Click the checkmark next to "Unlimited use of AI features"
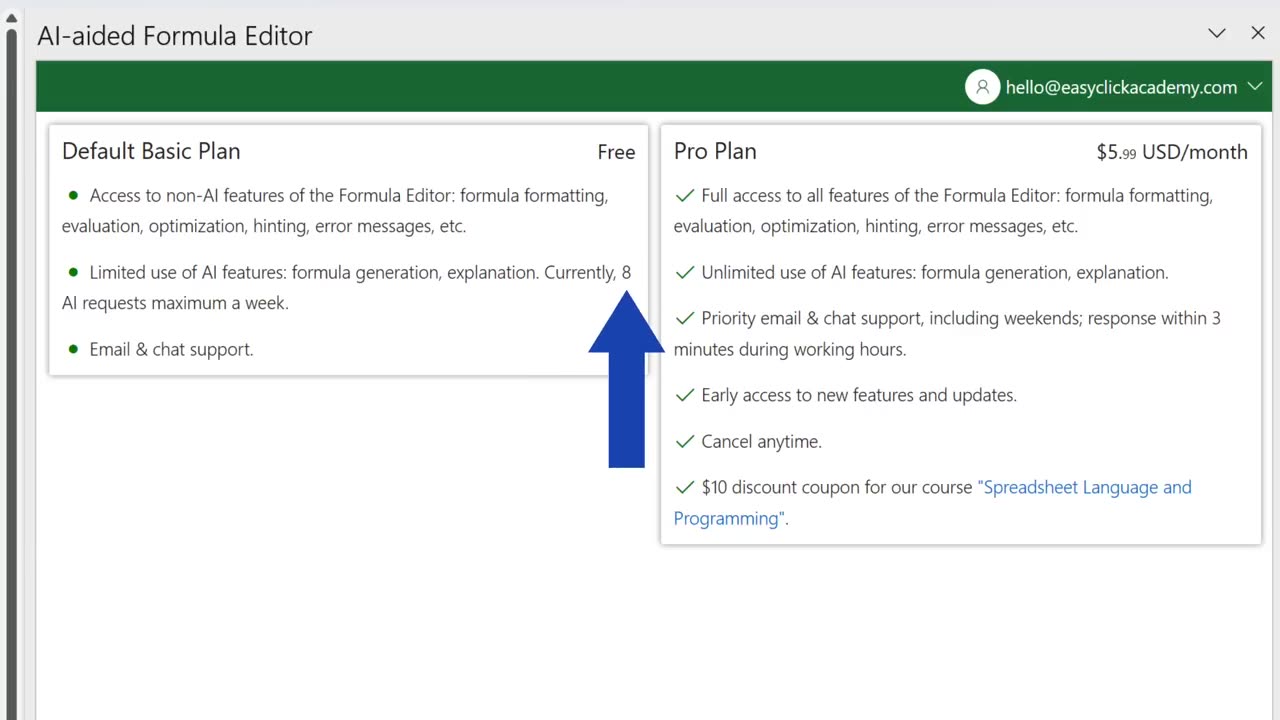 click(685, 272)
